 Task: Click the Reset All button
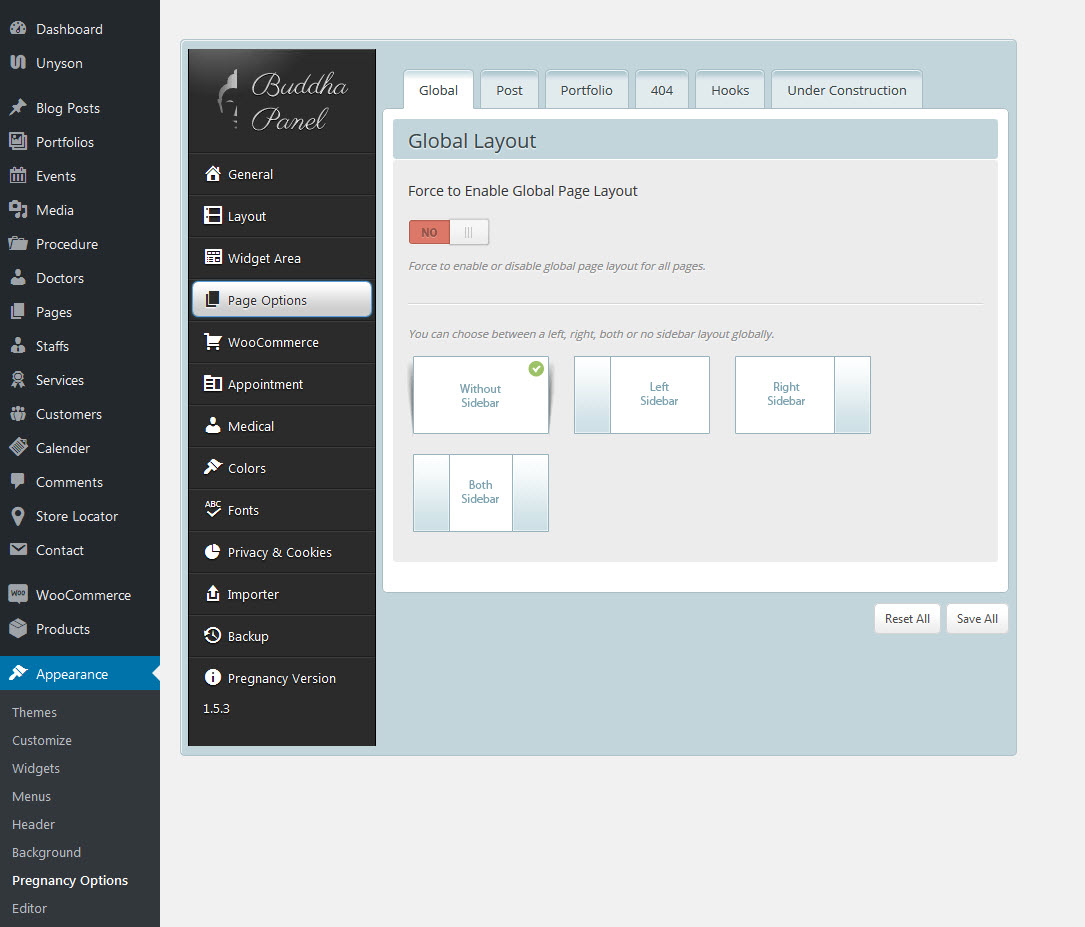coord(907,619)
